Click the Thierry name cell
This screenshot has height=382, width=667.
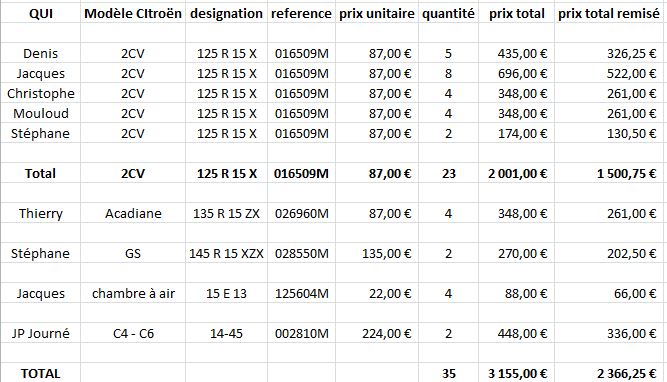(40, 214)
